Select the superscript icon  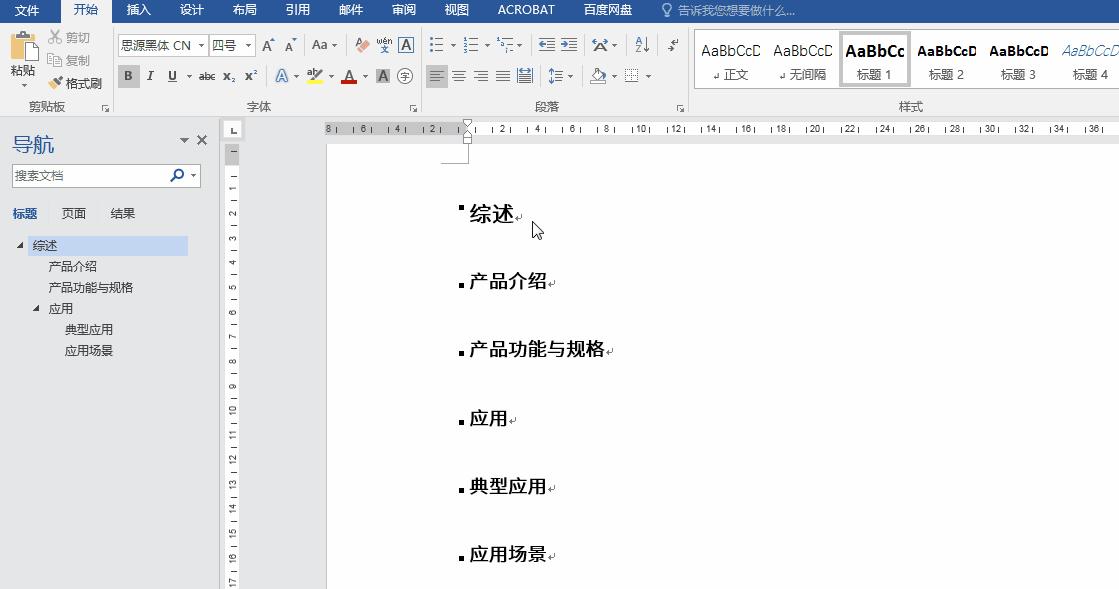[249, 76]
